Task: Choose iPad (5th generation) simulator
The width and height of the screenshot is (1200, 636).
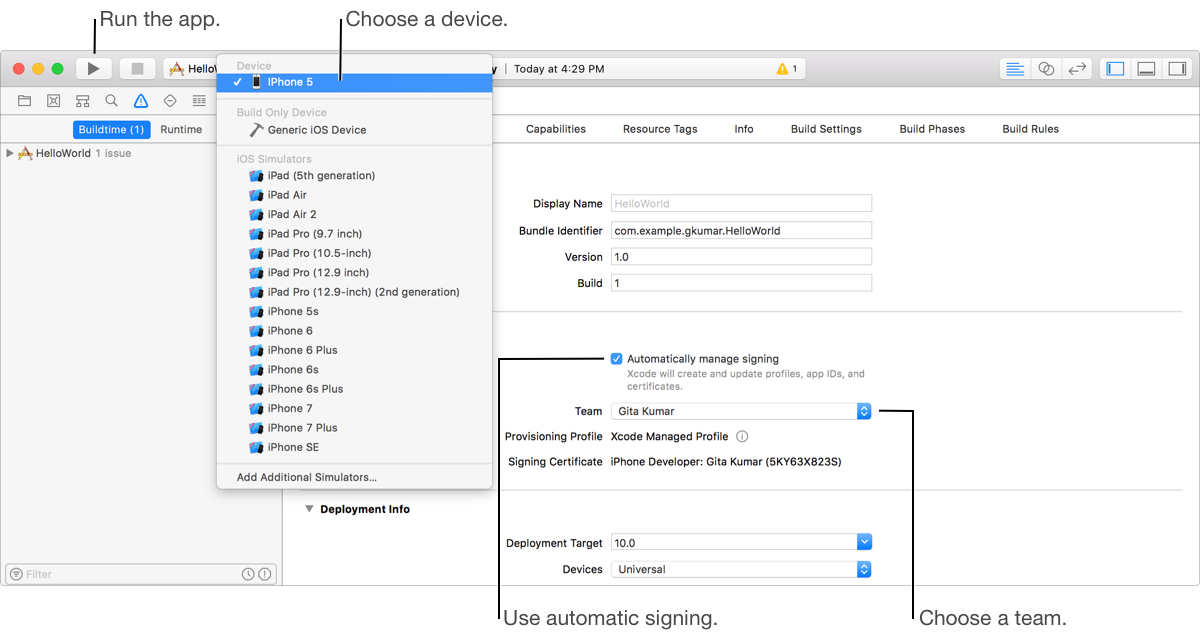Action: [x=354, y=176]
